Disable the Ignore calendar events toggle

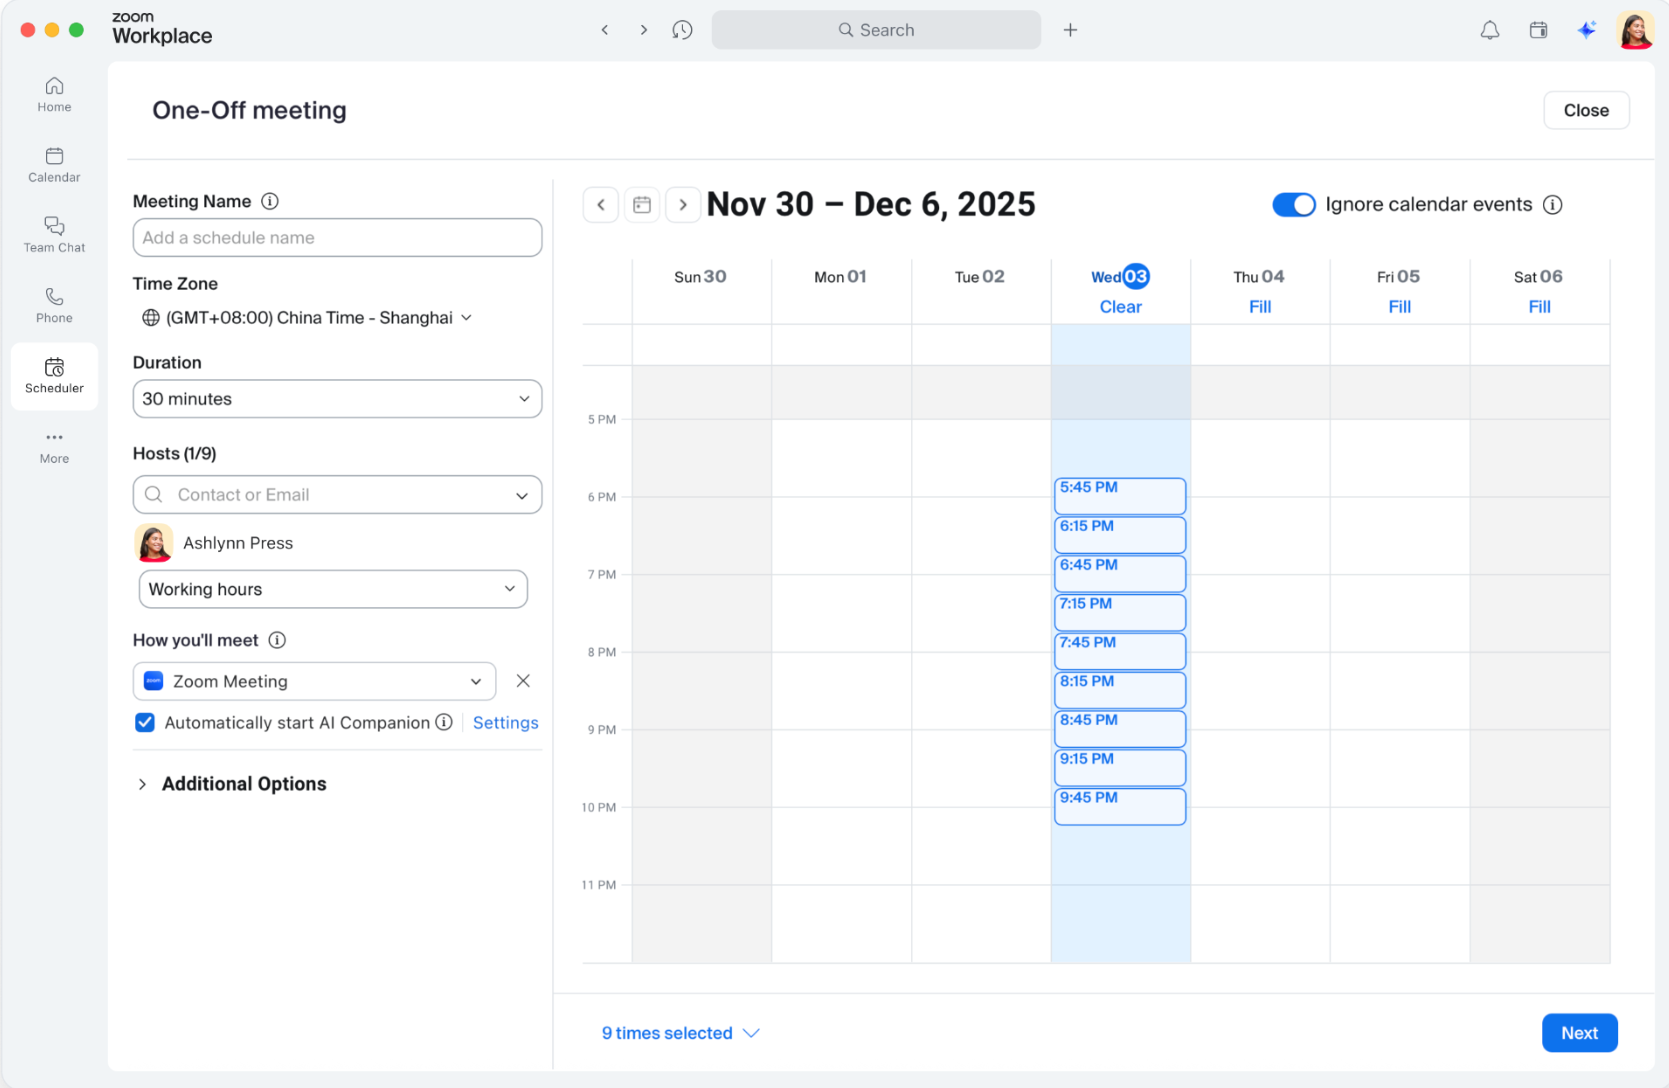point(1293,204)
